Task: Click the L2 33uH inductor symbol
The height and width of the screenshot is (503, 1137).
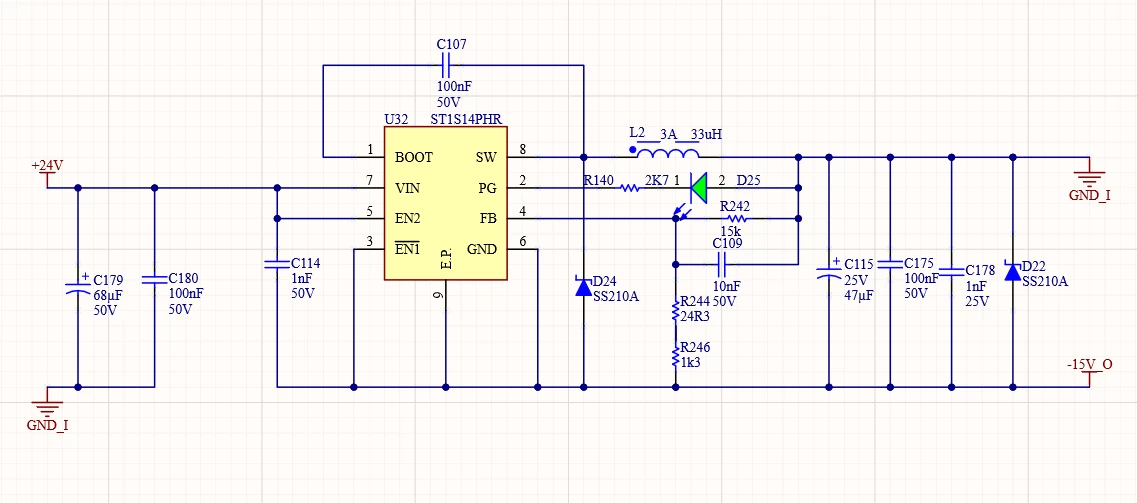Action: pyautogui.click(x=667, y=152)
